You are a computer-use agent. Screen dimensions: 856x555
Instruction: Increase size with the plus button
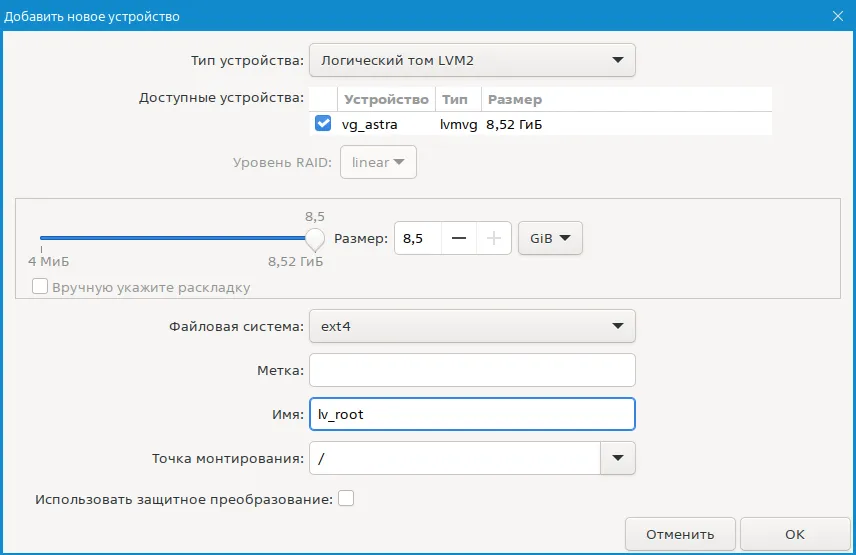tap(494, 238)
